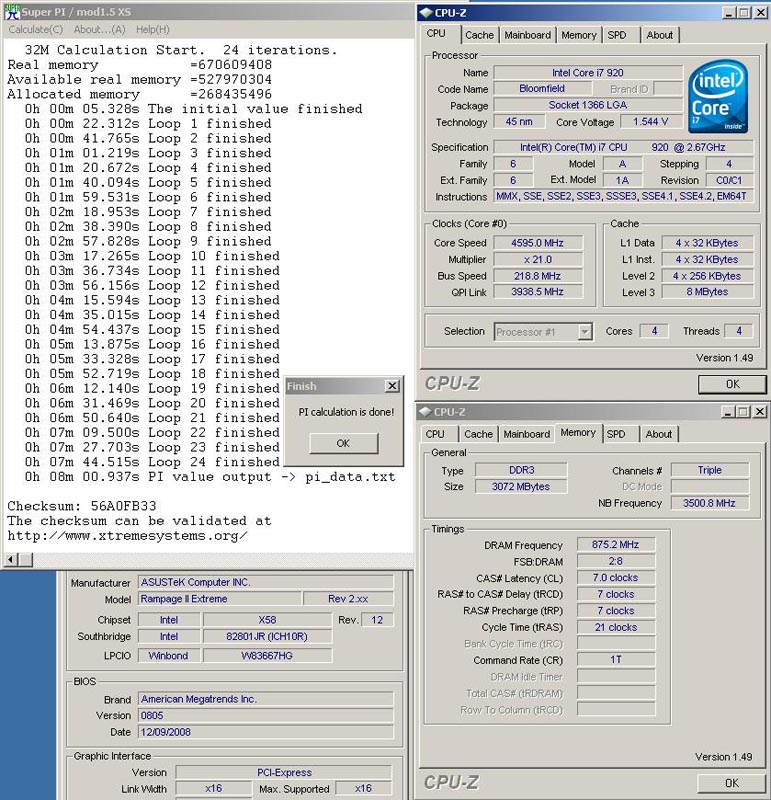Click the Core Speed value 4595.0 MHz

[537, 243]
